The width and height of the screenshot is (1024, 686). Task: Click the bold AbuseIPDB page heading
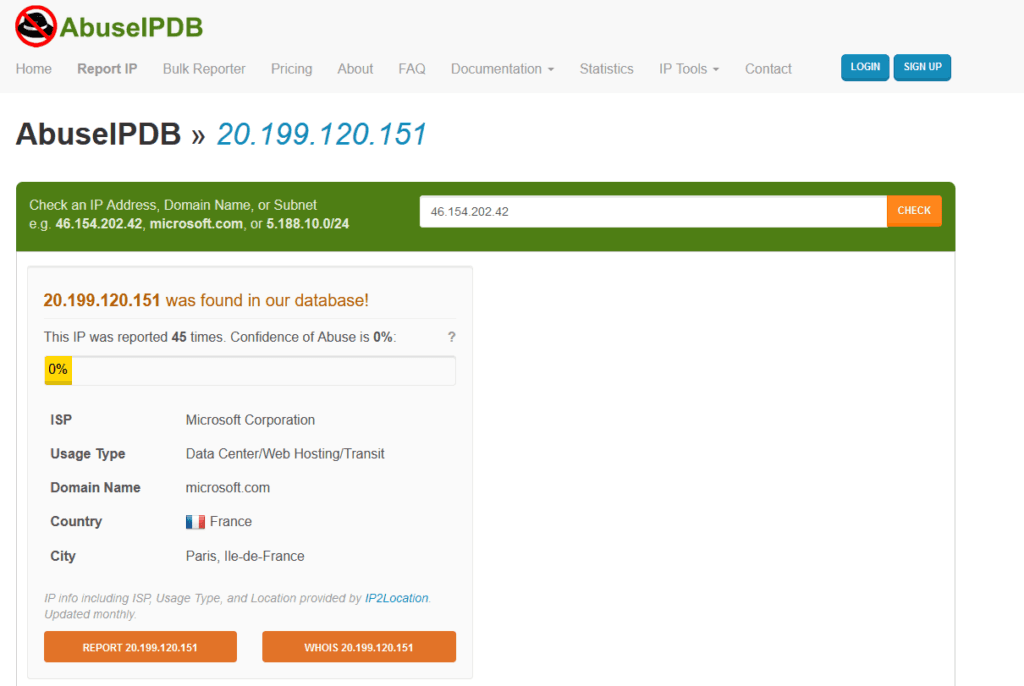pyautogui.click(x=98, y=134)
